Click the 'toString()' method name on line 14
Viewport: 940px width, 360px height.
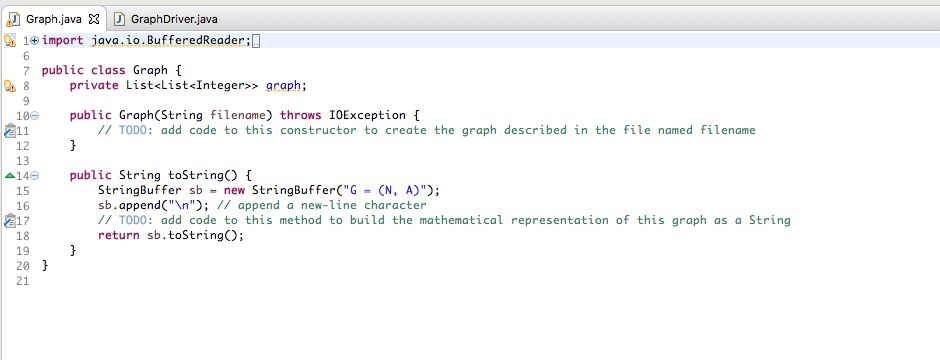(x=203, y=176)
